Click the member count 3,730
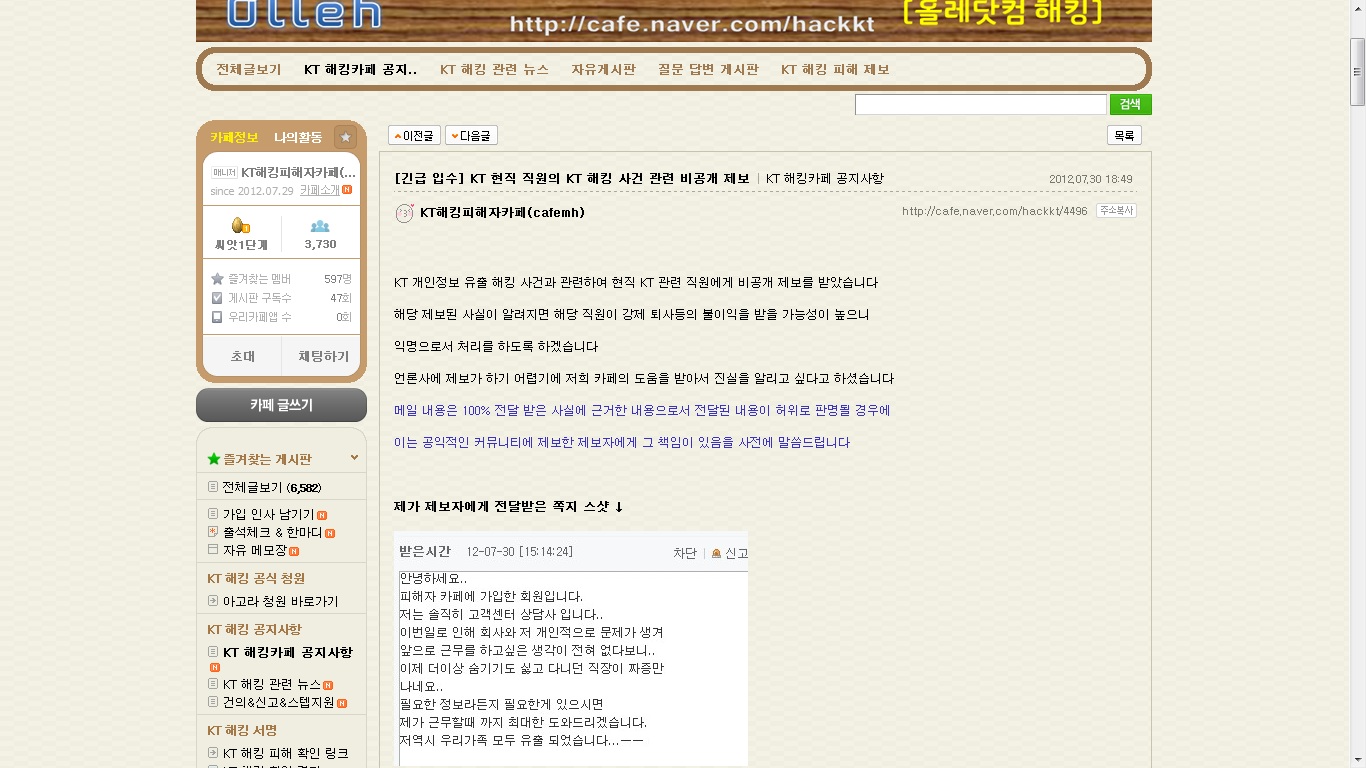The image size is (1366, 768). point(320,244)
